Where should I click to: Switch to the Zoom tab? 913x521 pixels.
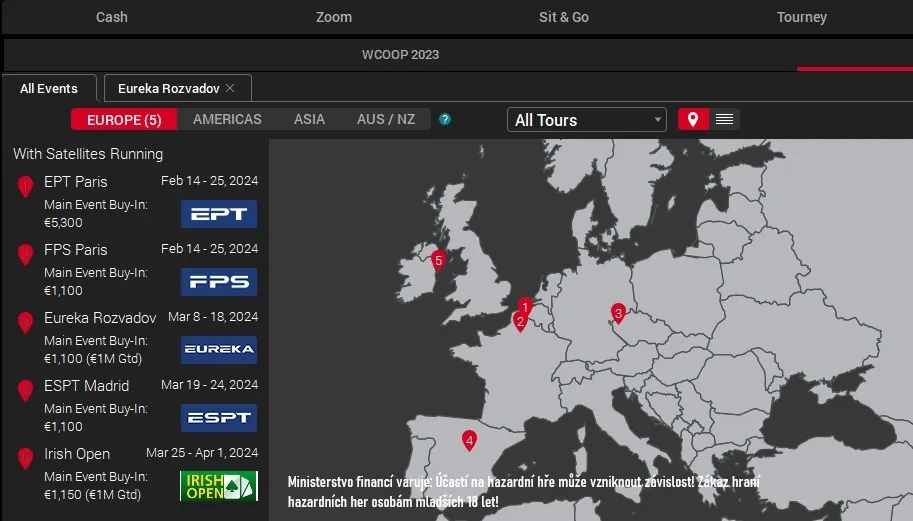(x=334, y=17)
